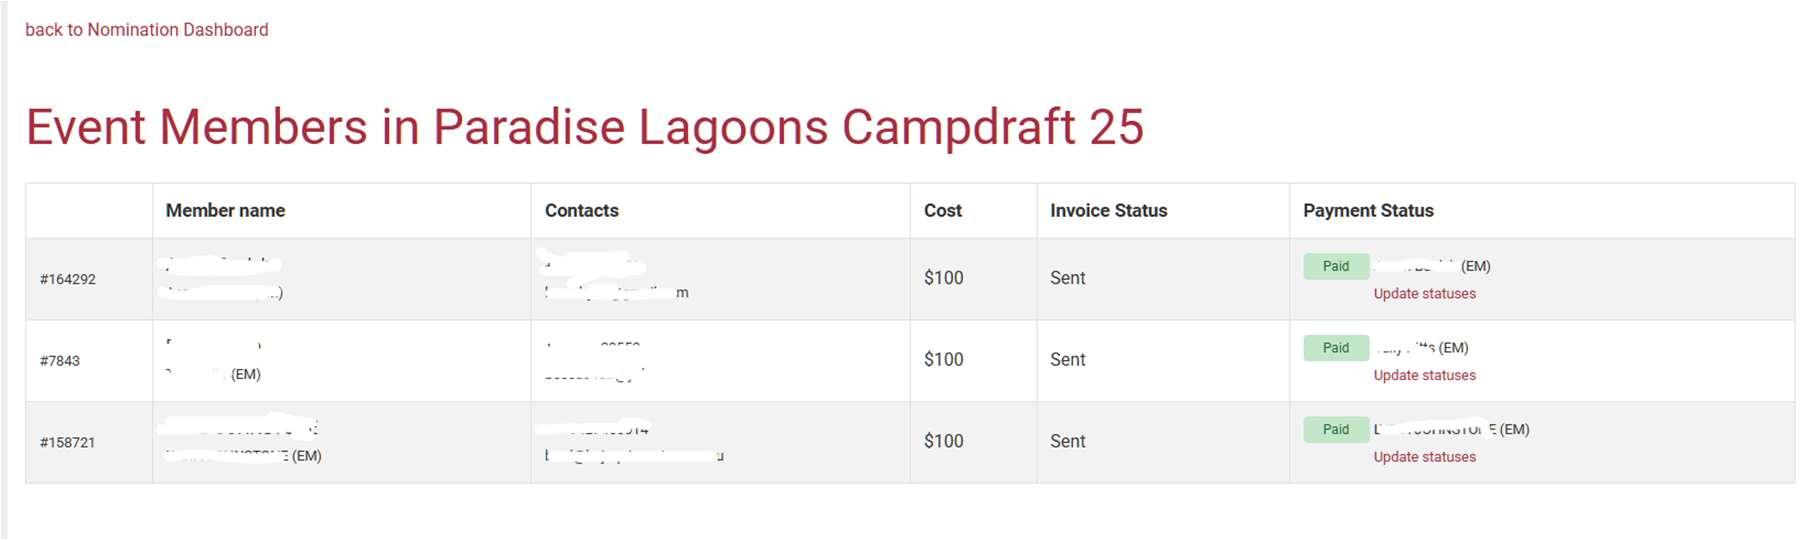Click the Event Members page heading

pos(584,127)
